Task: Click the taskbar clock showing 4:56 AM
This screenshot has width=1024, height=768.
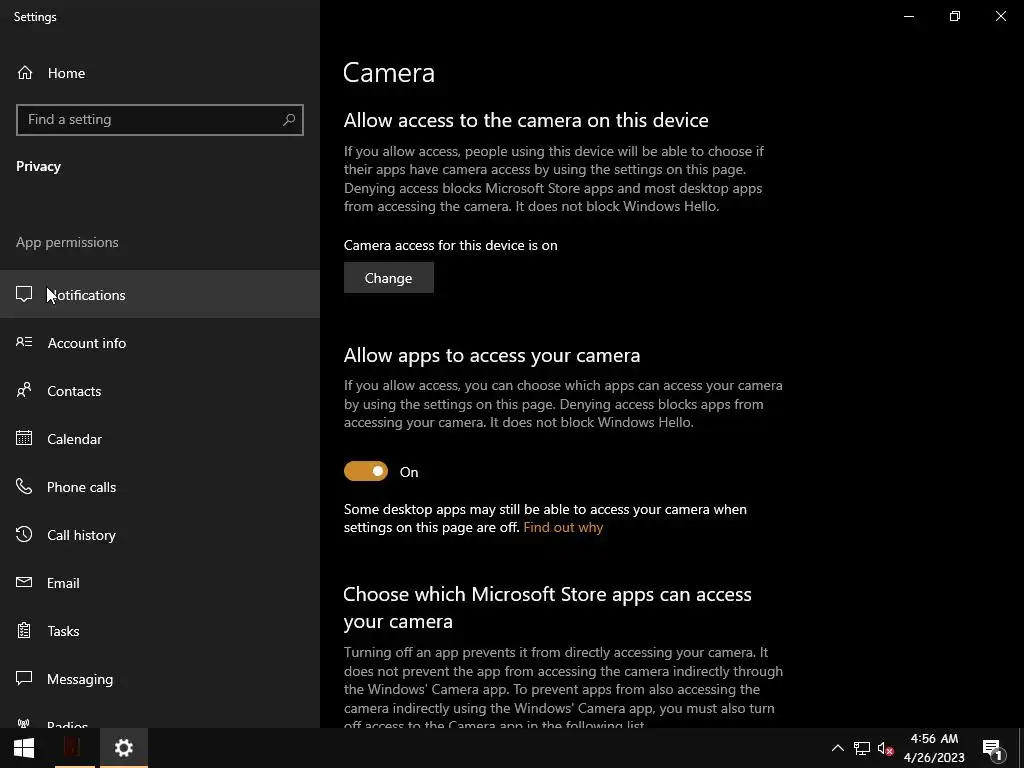Action: [934, 748]
